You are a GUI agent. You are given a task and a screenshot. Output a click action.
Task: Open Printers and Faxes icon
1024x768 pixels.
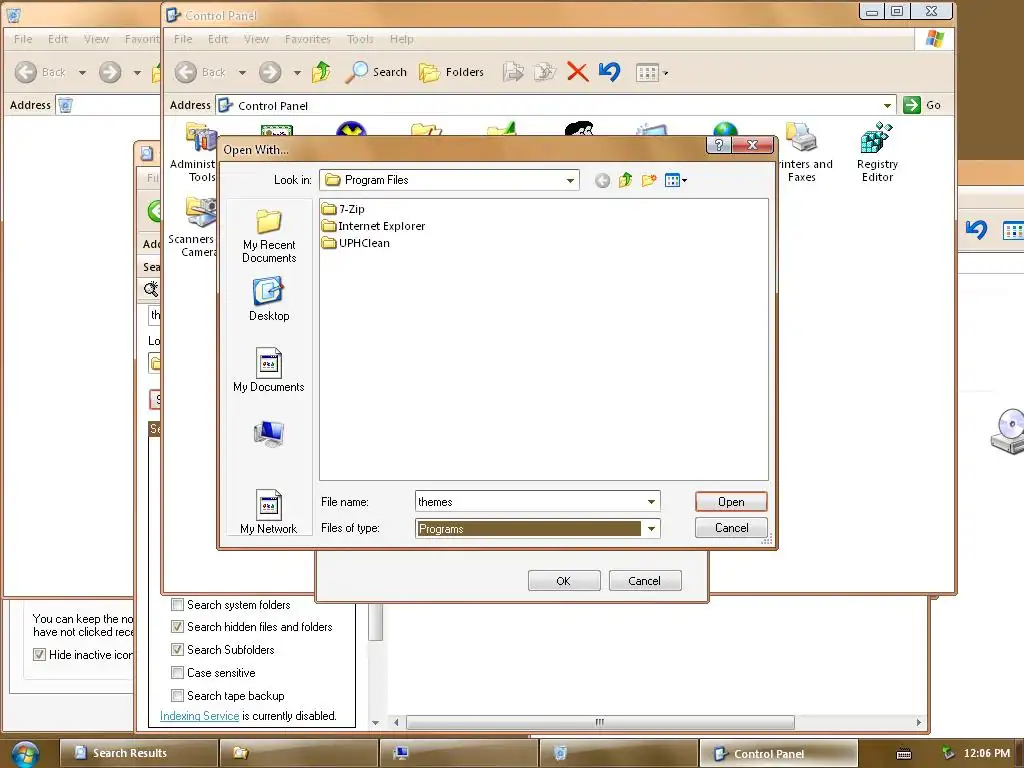[803, 152]
